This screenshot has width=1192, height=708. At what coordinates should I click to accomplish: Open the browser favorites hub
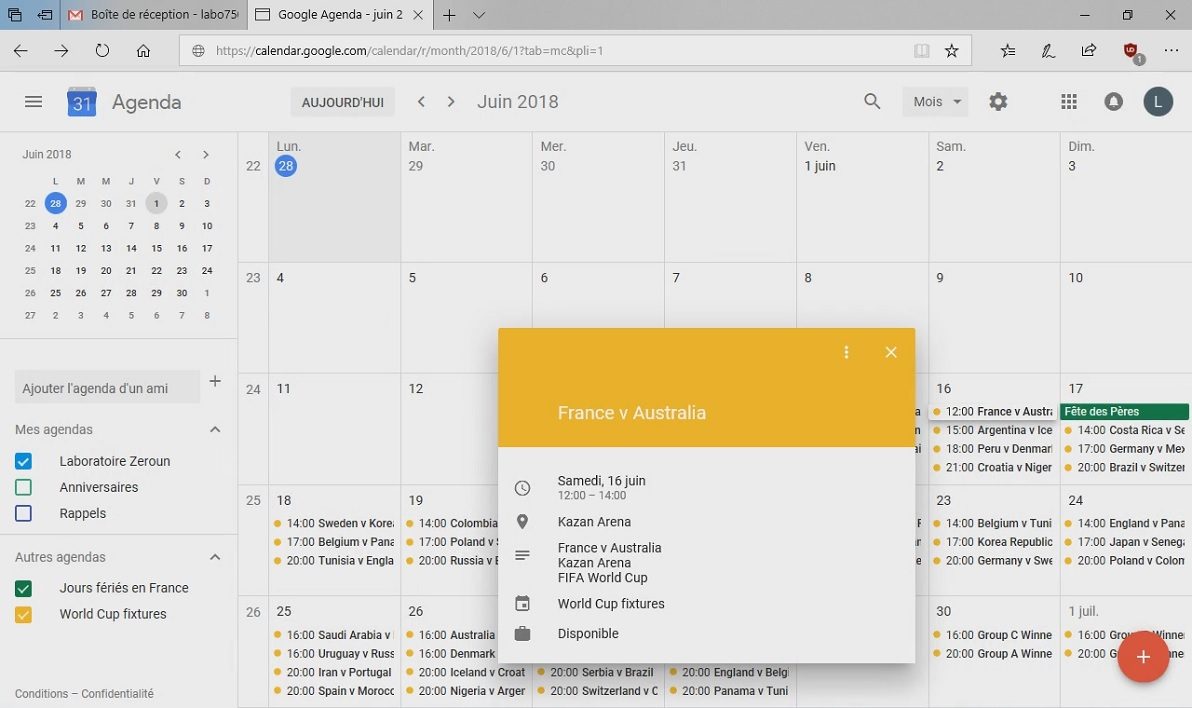click(1008, 51)
